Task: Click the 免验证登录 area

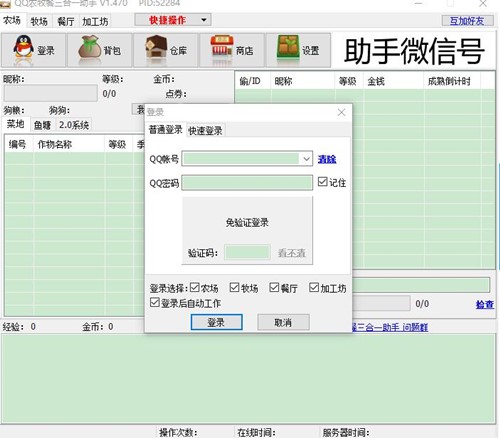Action: [x=247, y=222]
